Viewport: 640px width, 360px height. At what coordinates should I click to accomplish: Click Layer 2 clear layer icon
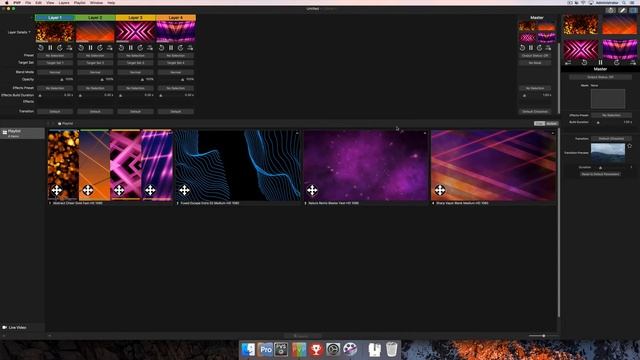pyautogui.click(x=109, y=48)
